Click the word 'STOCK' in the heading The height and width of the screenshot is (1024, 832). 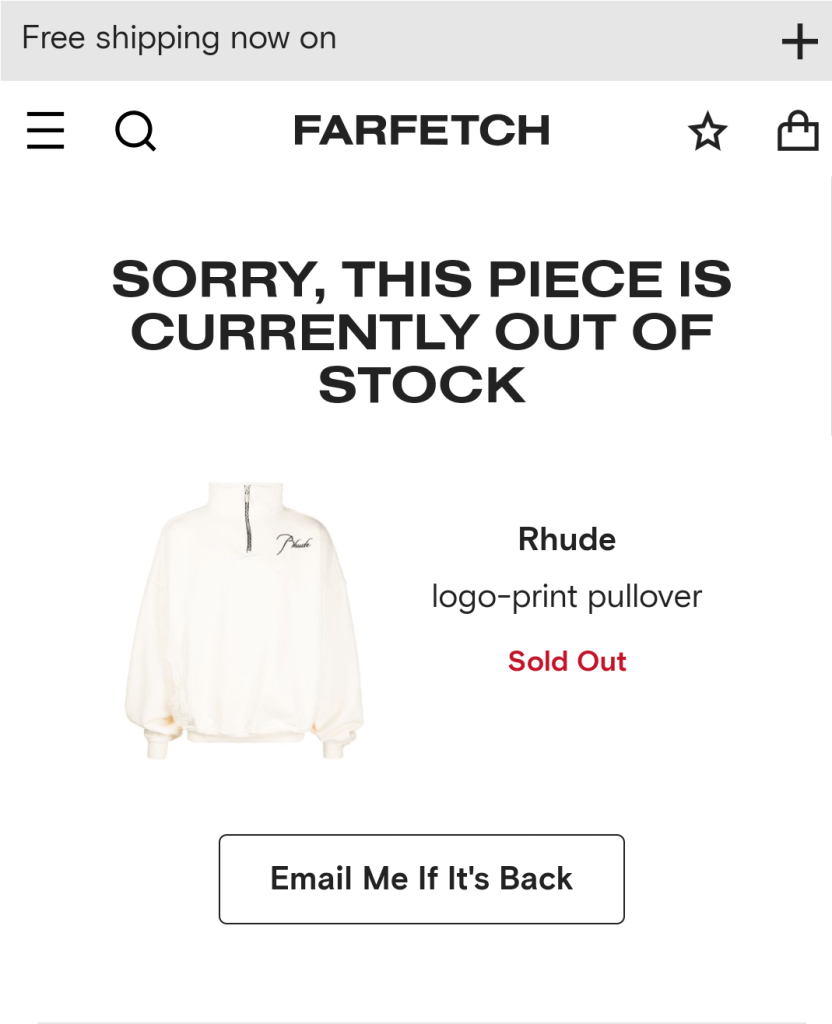click(x=421, y=386)
